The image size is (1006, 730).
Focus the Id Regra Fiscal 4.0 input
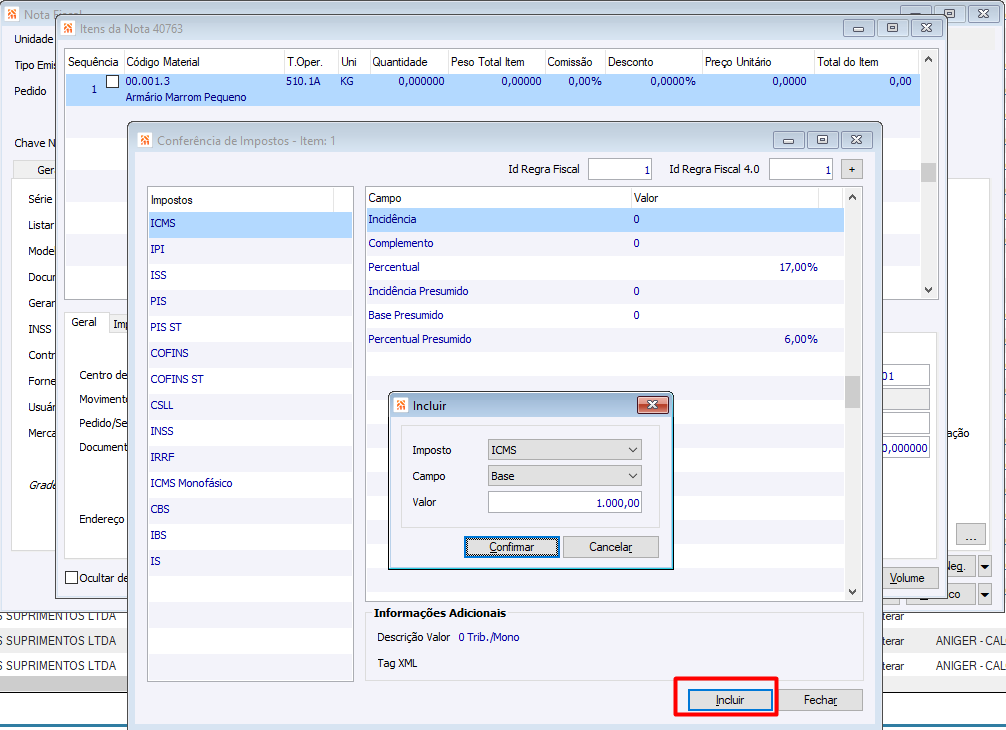tap(801, 169)
